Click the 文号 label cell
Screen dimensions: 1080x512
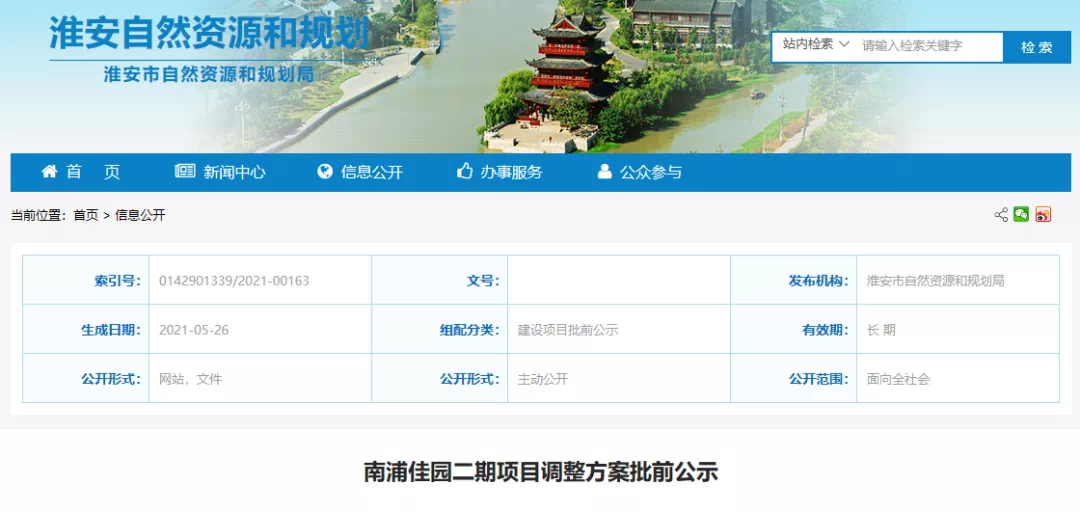point(440,280)
